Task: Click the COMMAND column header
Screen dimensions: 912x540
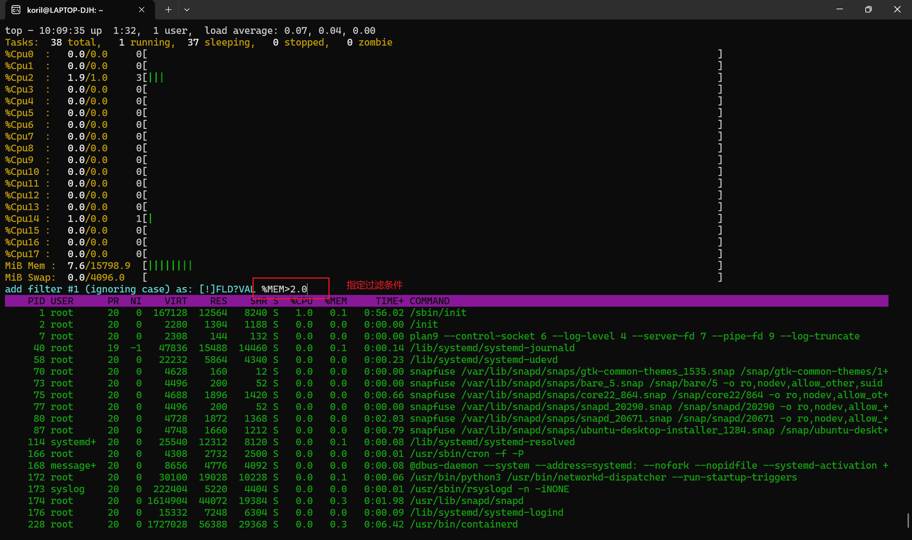Action: pyautogui.click(x=429, y=301)
